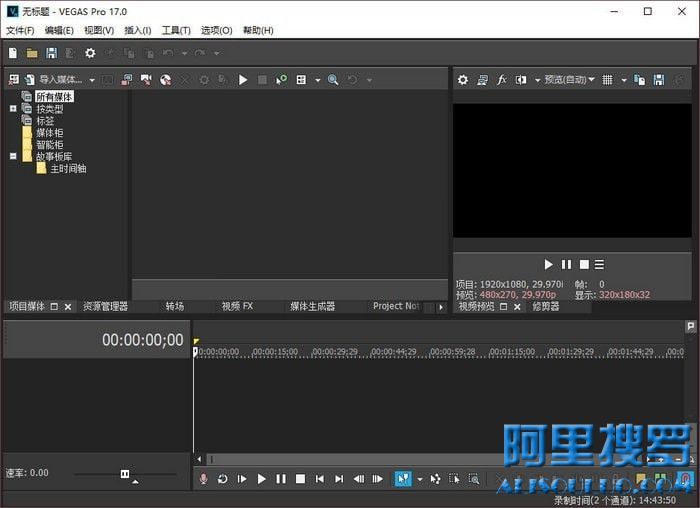Switch to the 转场 tab

[175, 306]
